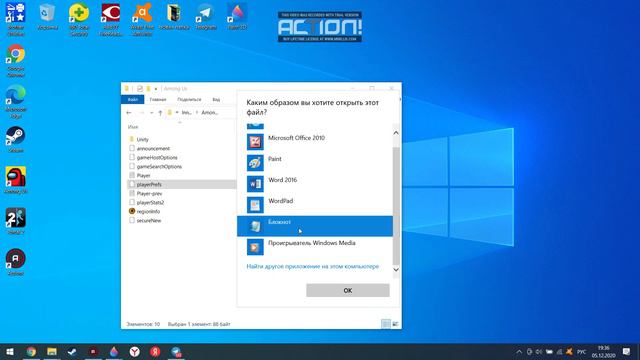Click the app list scrollbar thumb

(396, 205)
